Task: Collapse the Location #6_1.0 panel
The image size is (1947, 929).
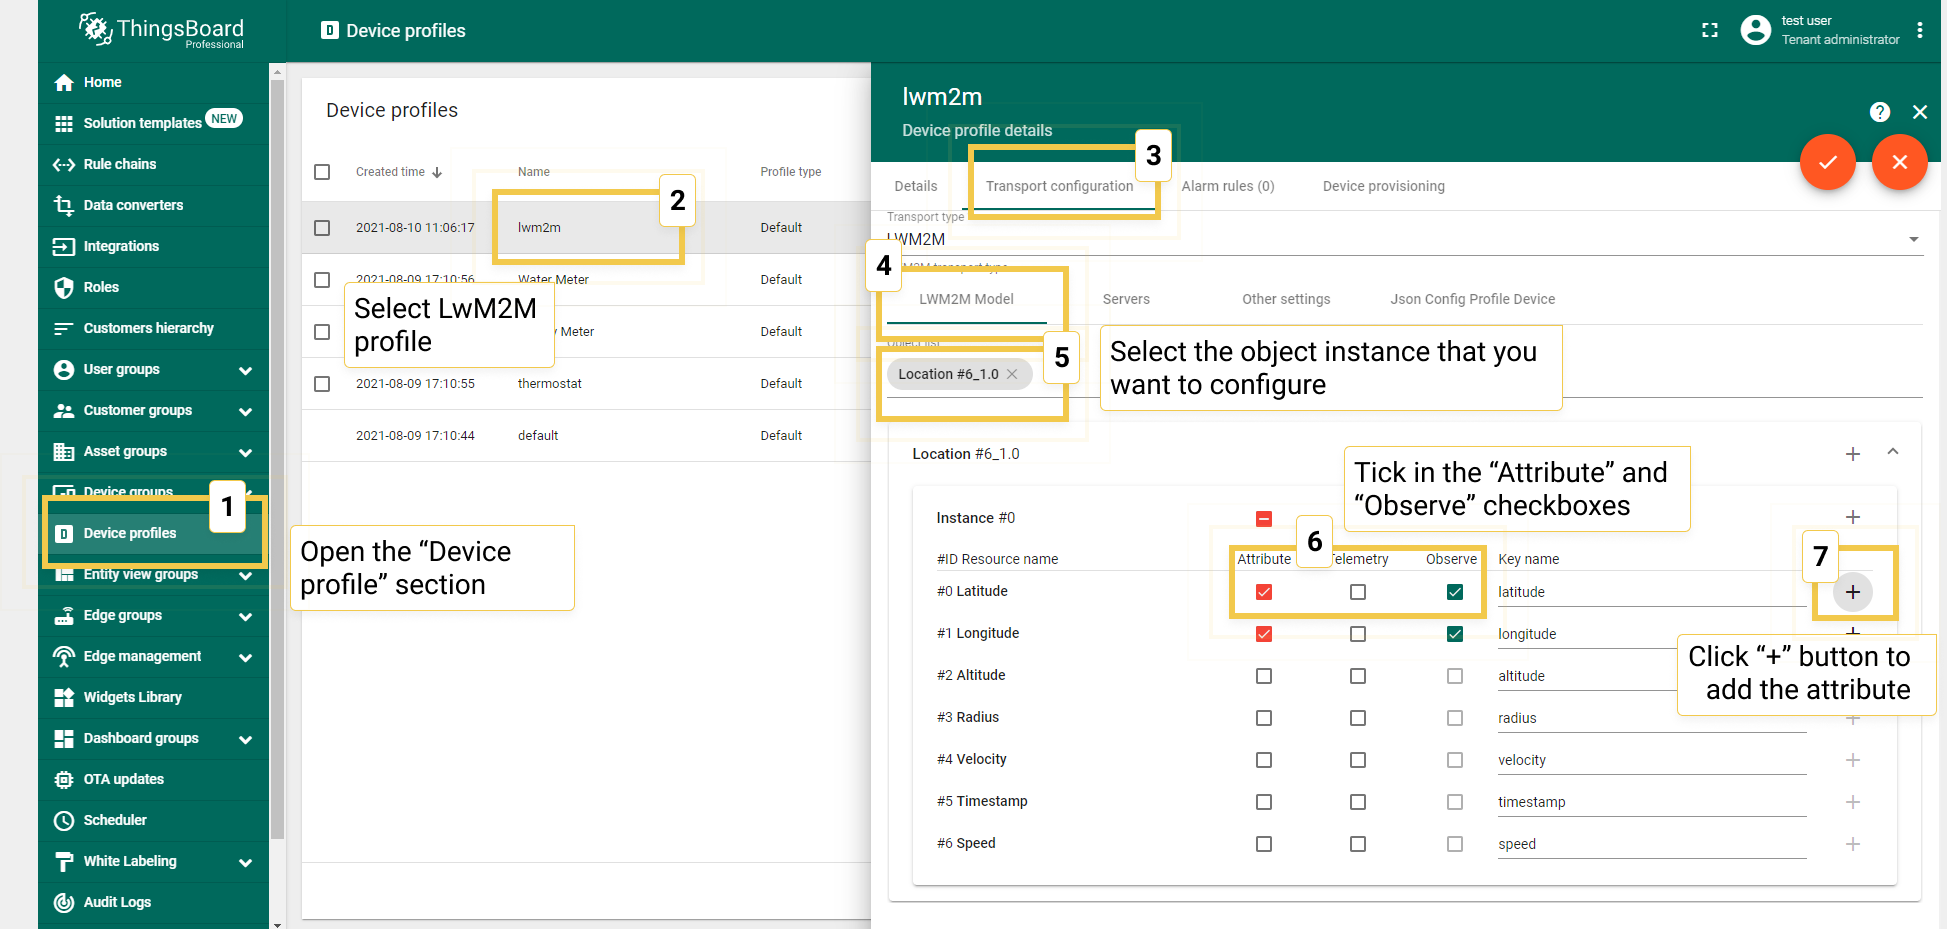Action: [1892, 453]
